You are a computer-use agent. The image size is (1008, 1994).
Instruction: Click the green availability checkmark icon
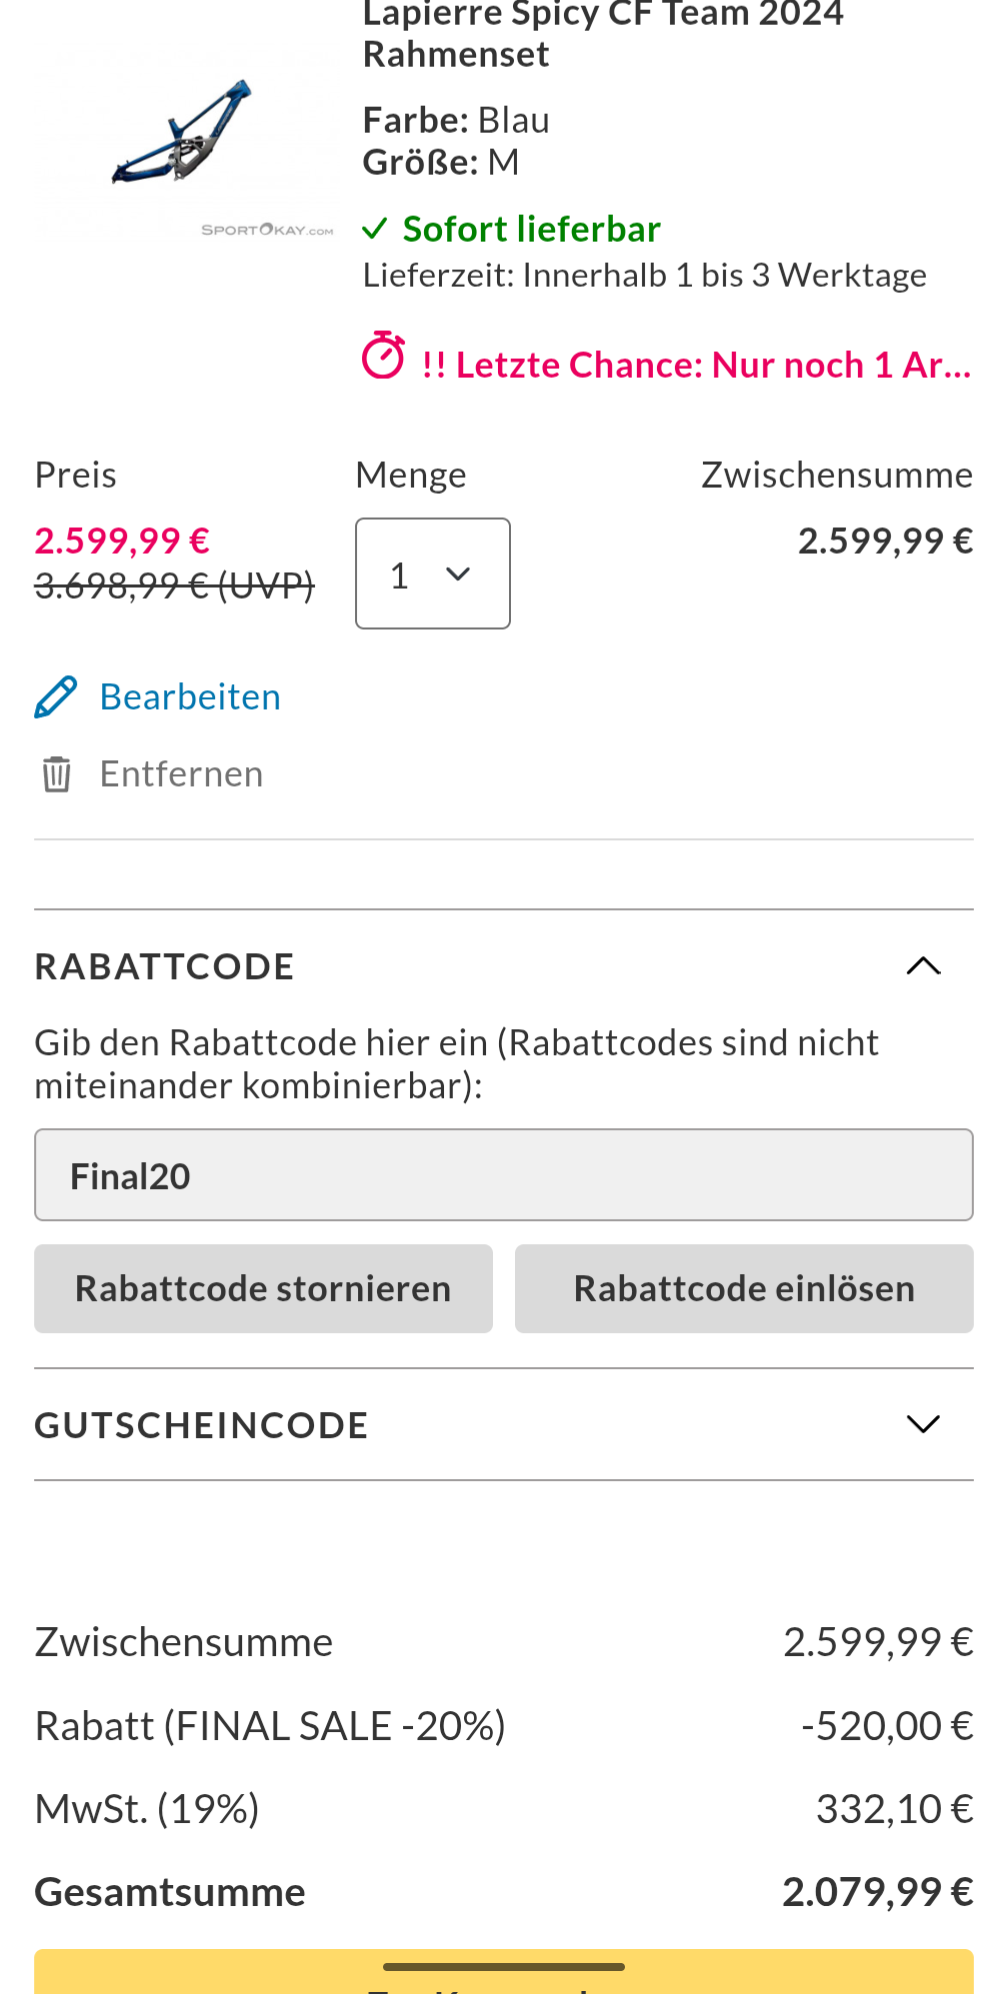pos(374,229)
